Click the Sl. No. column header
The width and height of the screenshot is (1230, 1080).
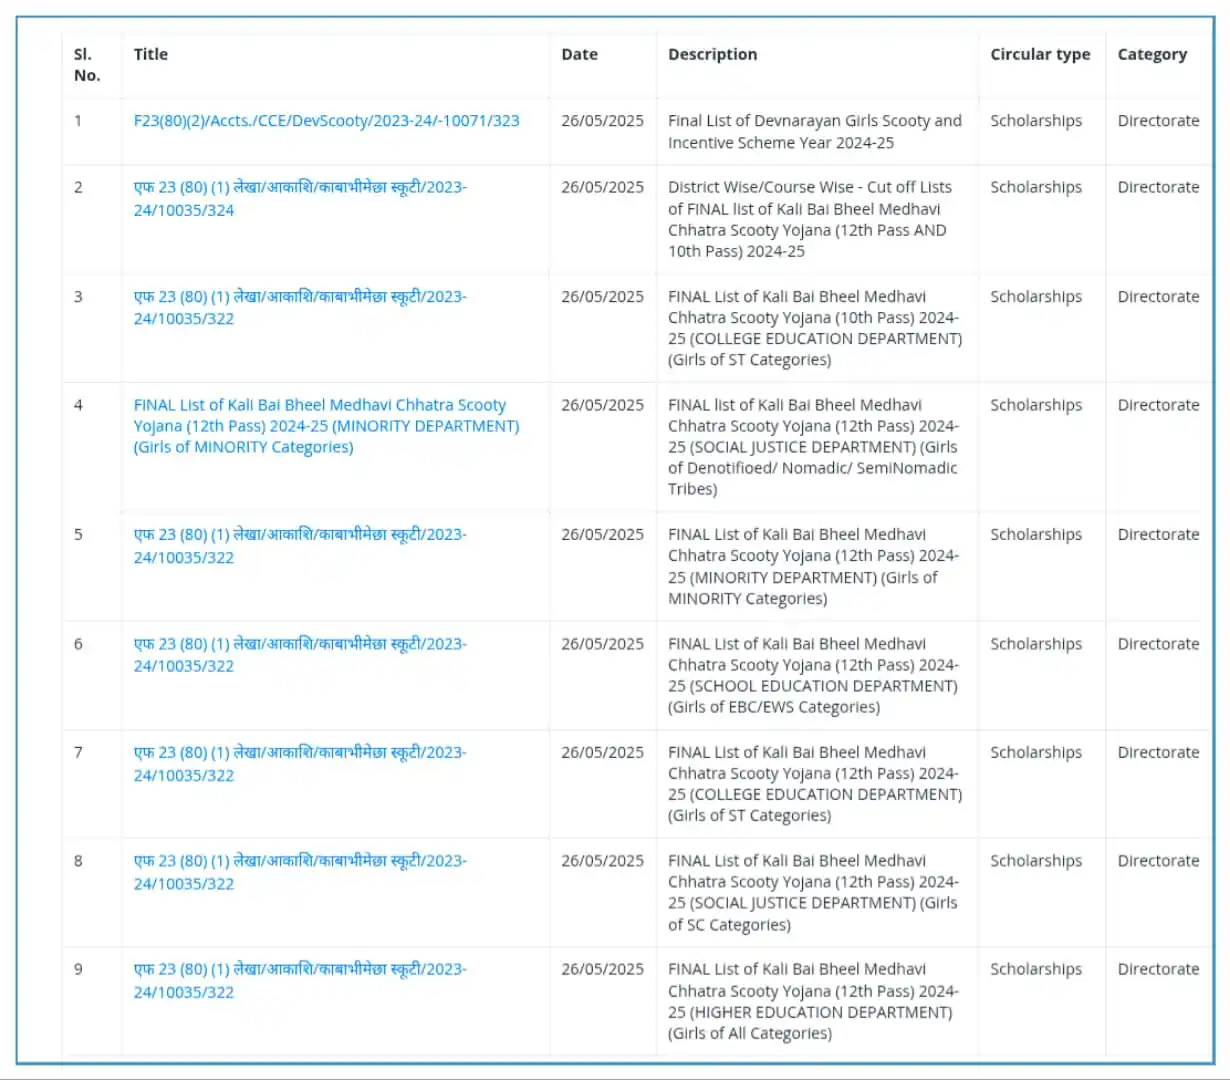click(87, 65)
